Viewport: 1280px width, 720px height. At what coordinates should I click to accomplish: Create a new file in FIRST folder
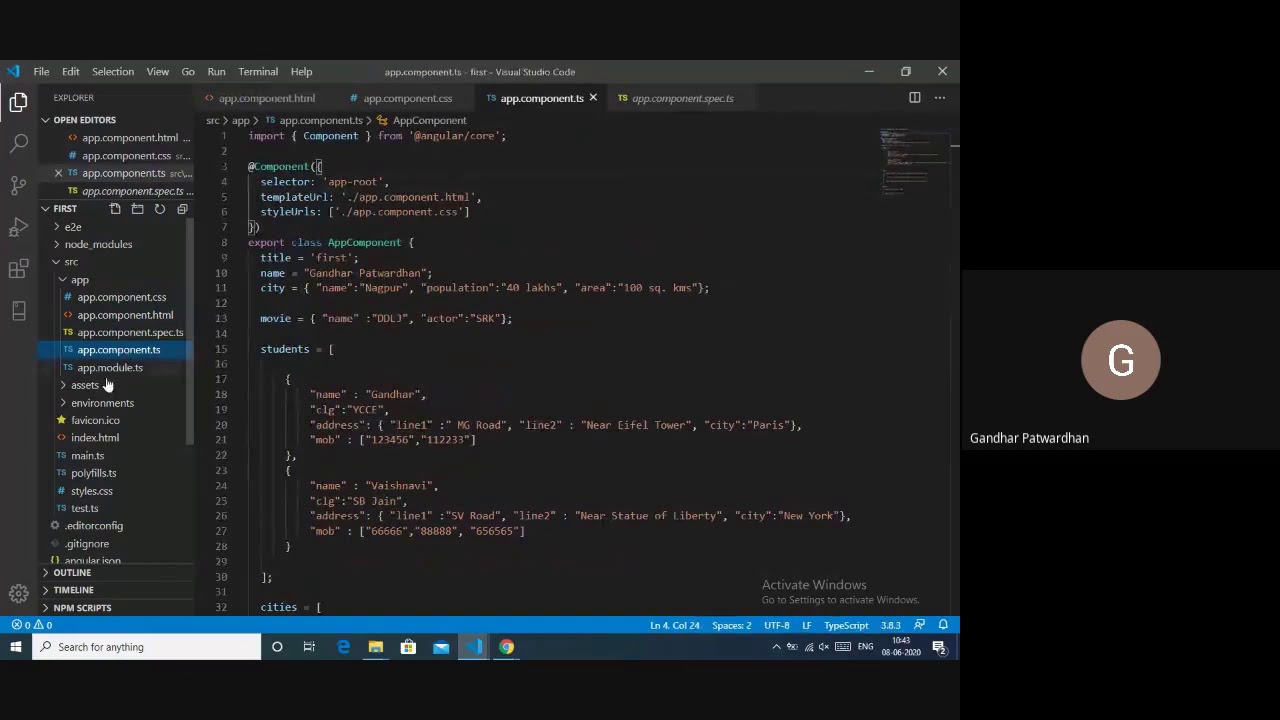115,209
